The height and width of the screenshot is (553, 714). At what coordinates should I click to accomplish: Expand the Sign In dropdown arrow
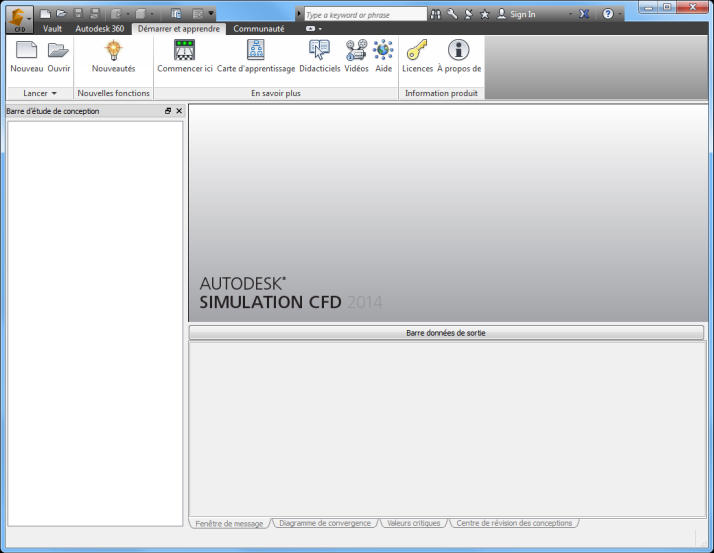[570, 15]
